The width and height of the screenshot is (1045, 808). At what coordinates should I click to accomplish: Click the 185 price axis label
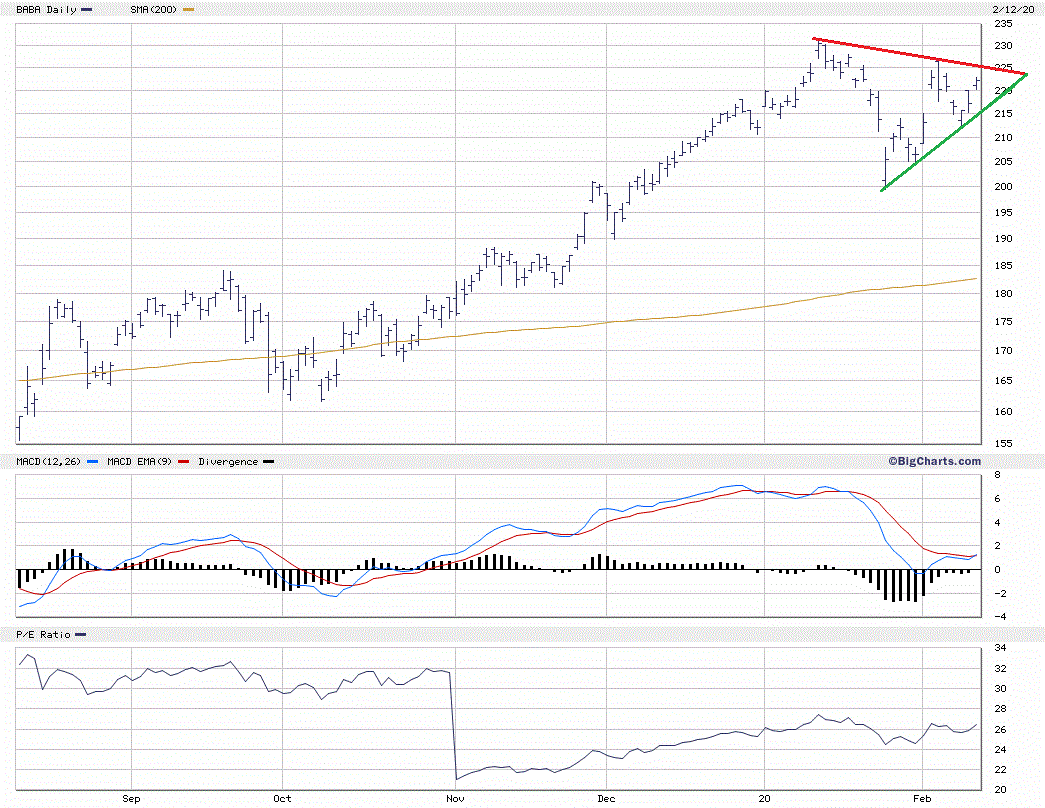pyautogui.click(x=1003, y=266)
